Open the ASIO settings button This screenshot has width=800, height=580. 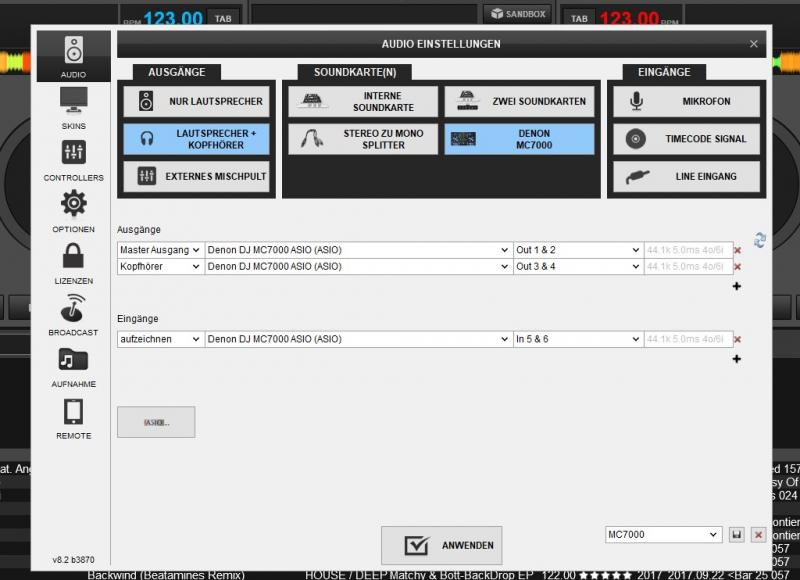coord(156,422)
